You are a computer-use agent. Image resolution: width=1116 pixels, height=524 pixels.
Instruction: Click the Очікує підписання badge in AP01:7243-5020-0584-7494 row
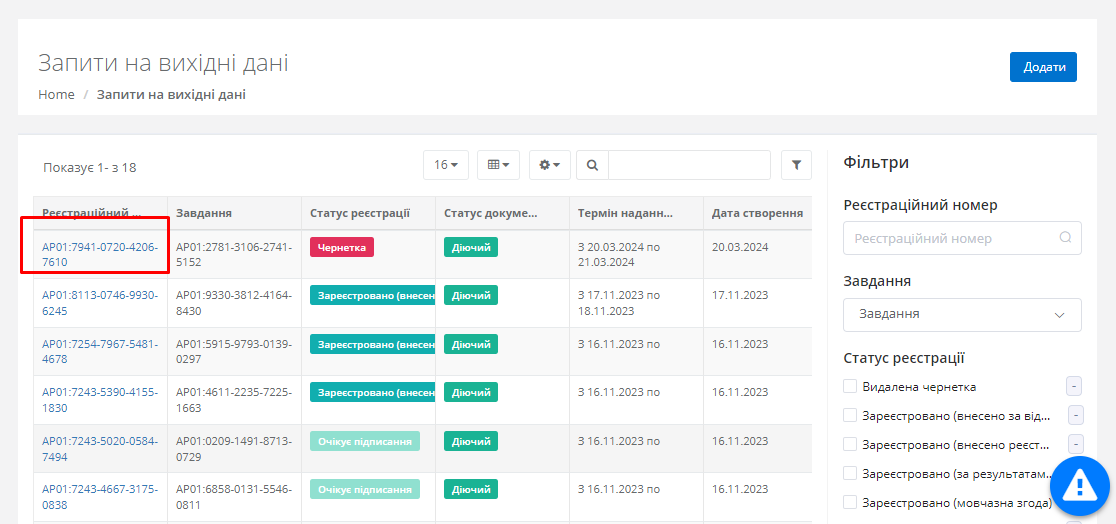coord(365,441)
